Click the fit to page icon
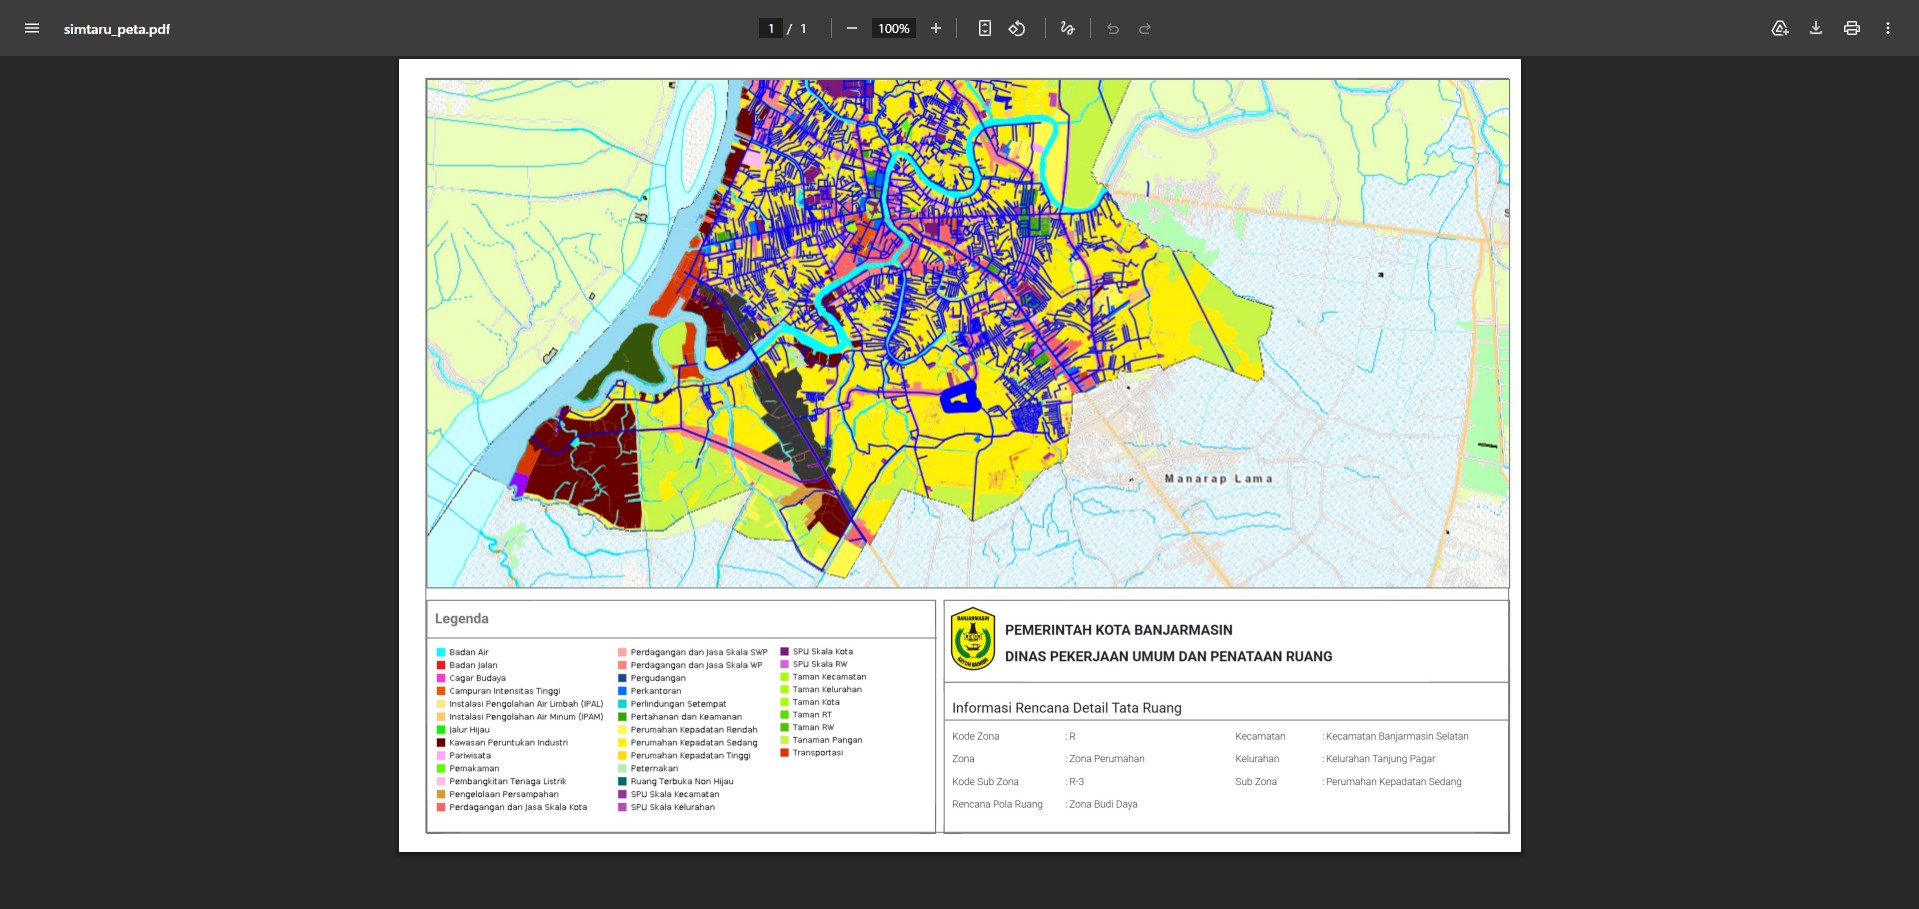1919x909 pixels. pyautogui.click(x=984, y=28)
